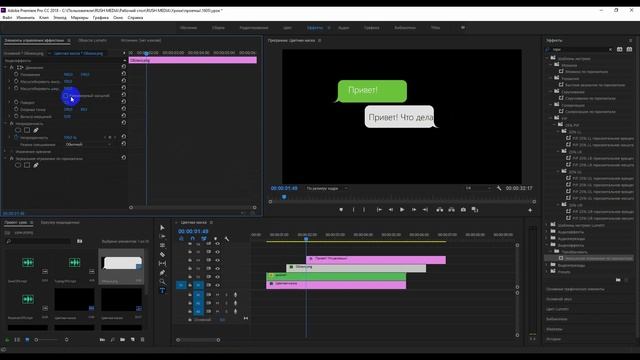
Task: Open the Библиотеки collapsed panel
Action: (x=557, y=319)
